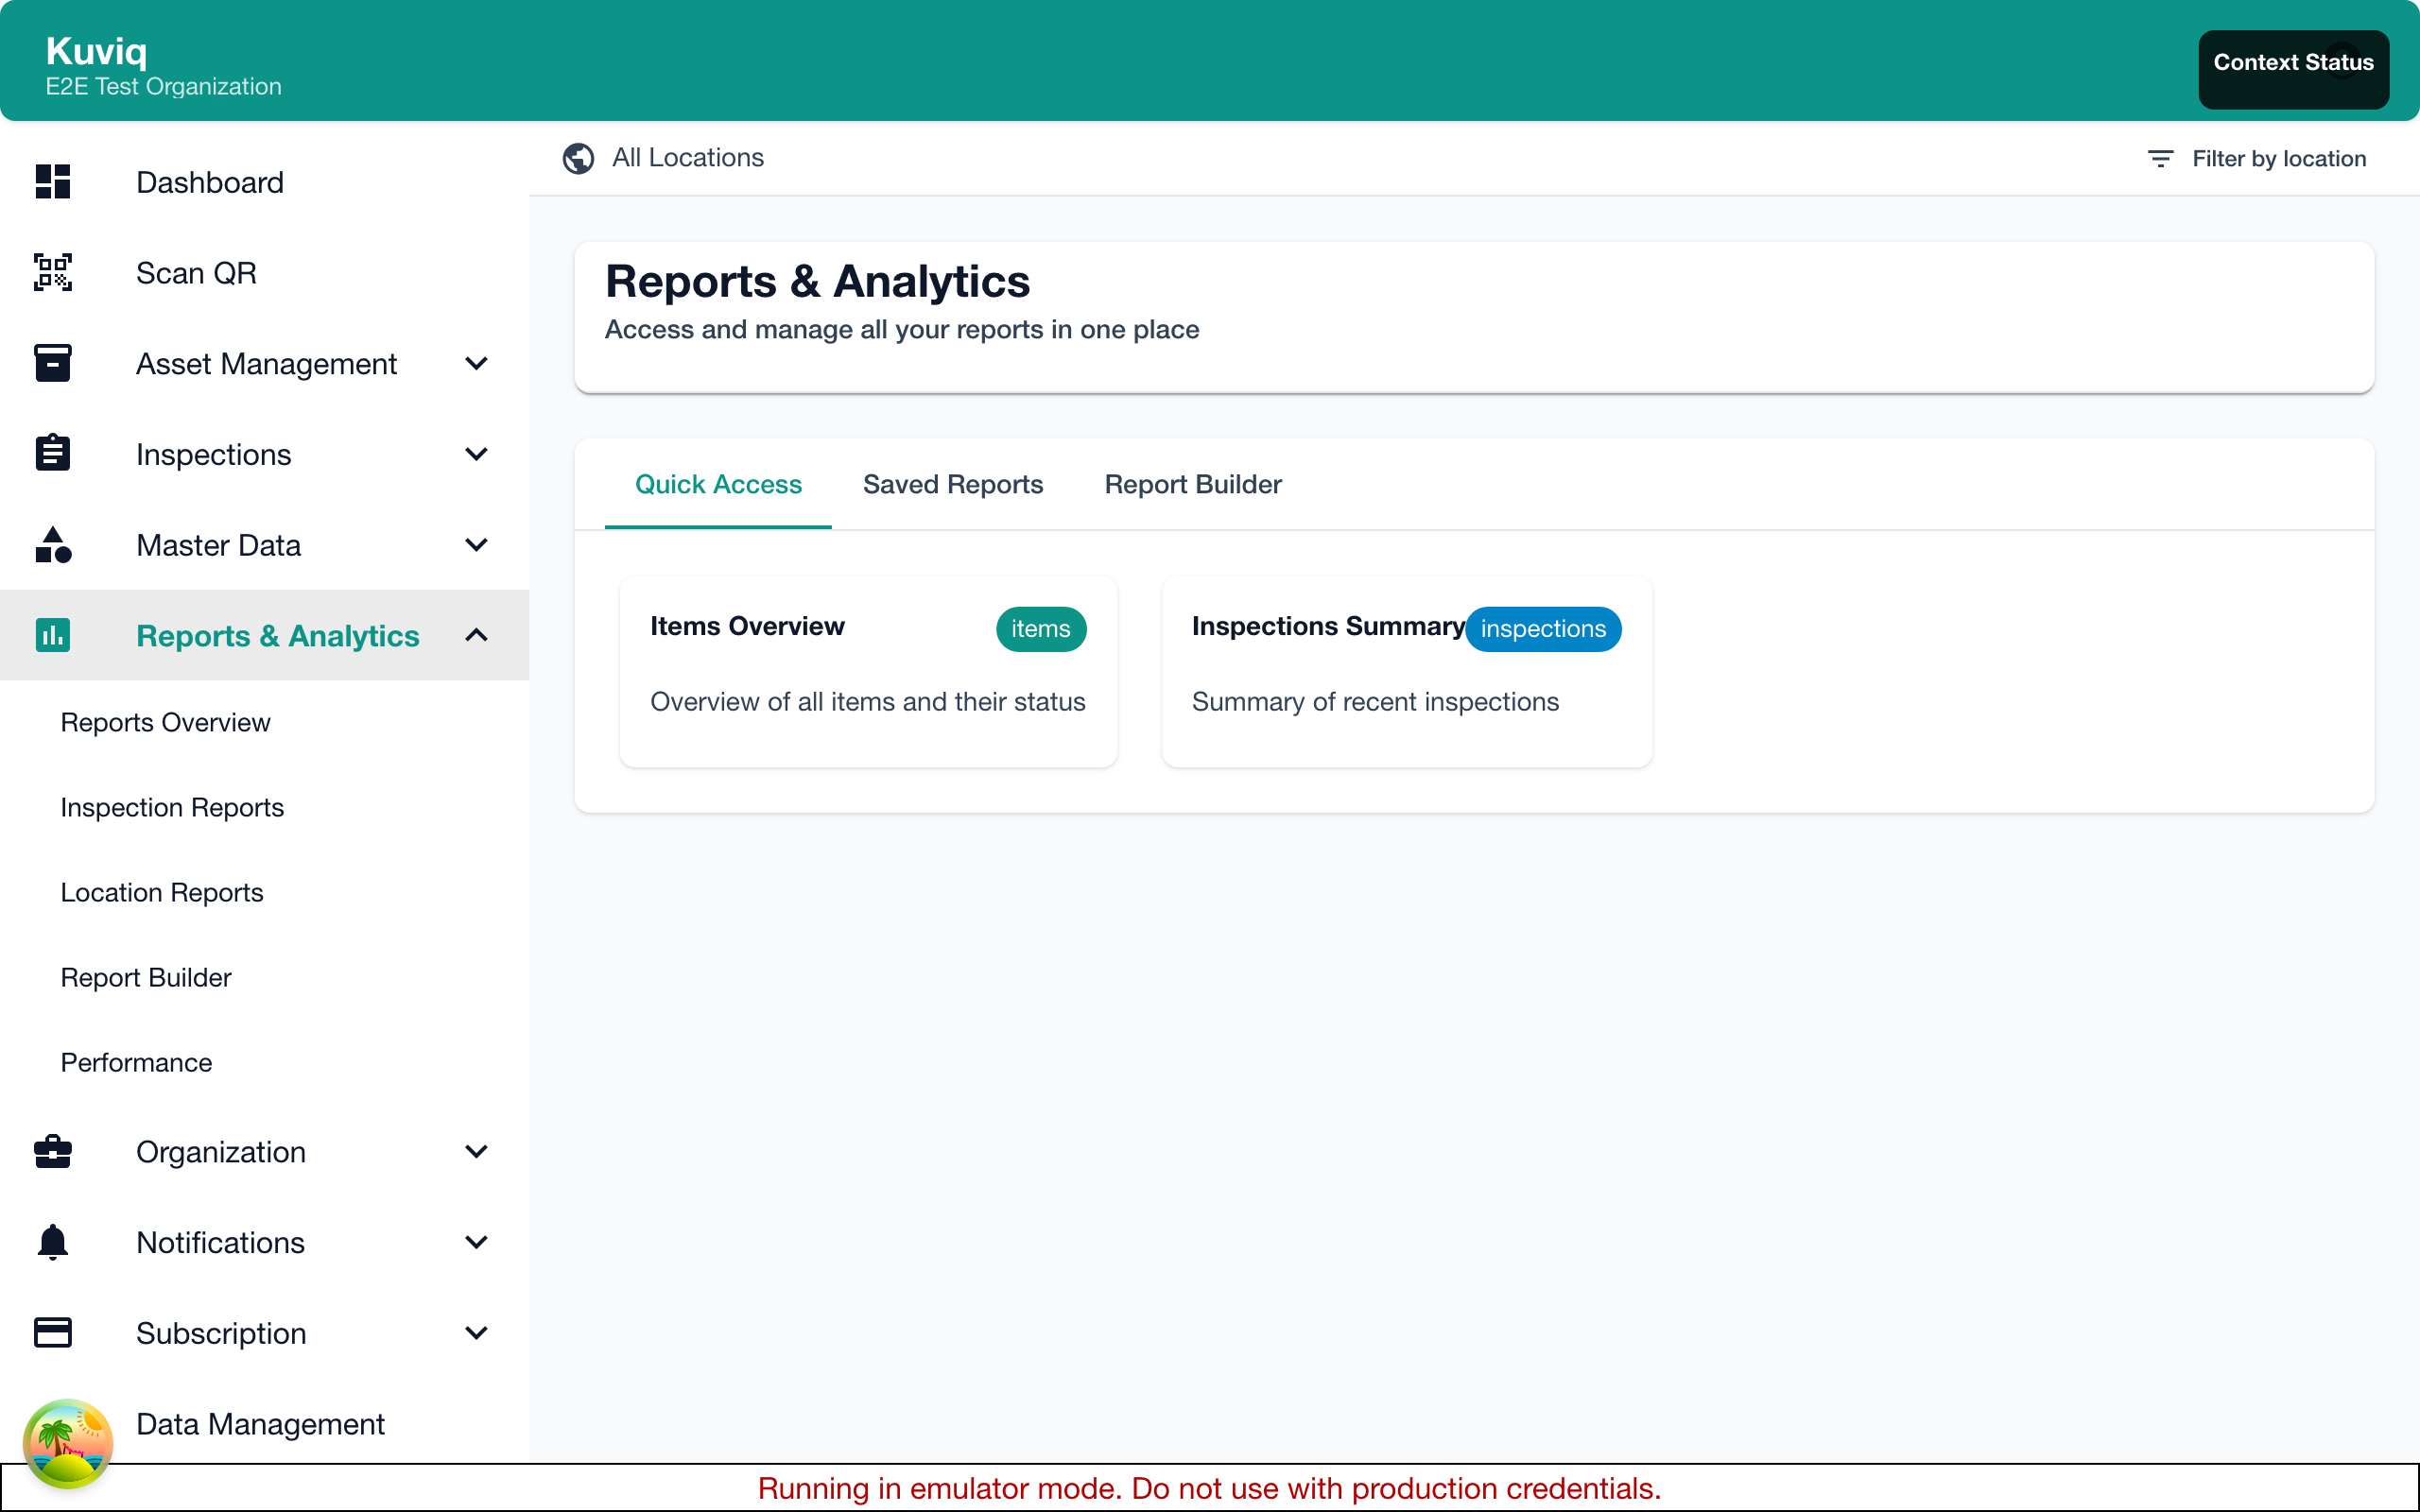Click the Inspections clipboard icon
Image resolution: width=2420 pixels, height=1512 pixels.
point(52,453)
